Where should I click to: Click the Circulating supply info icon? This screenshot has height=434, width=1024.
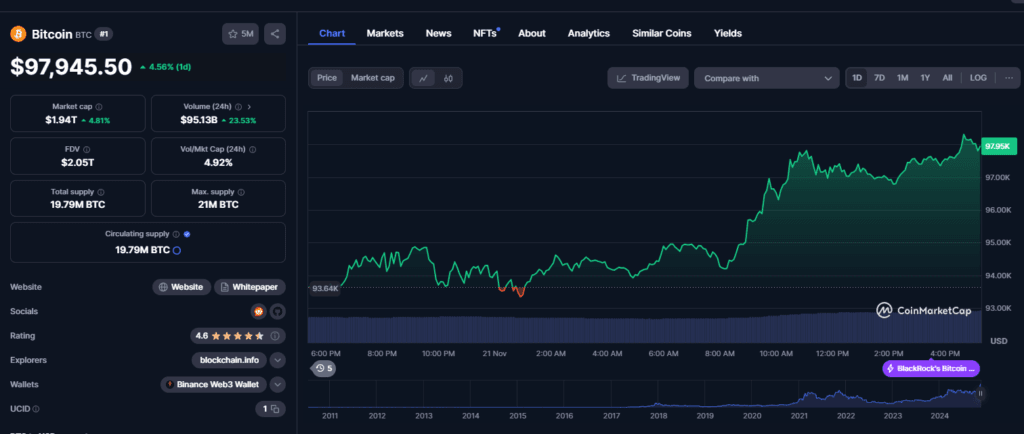click(x=176, y=234)
